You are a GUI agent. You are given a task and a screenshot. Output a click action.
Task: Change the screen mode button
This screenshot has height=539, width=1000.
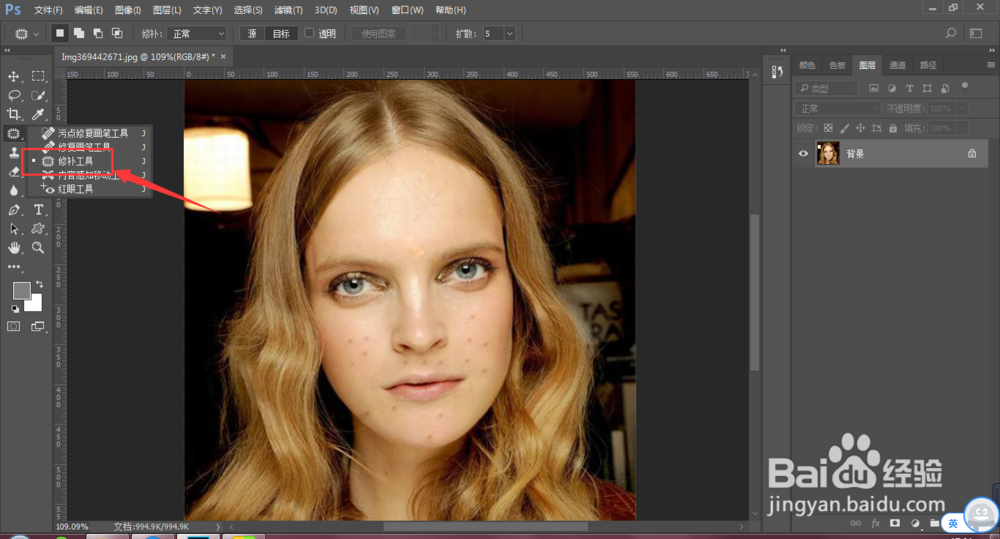(x=38, y=327)
